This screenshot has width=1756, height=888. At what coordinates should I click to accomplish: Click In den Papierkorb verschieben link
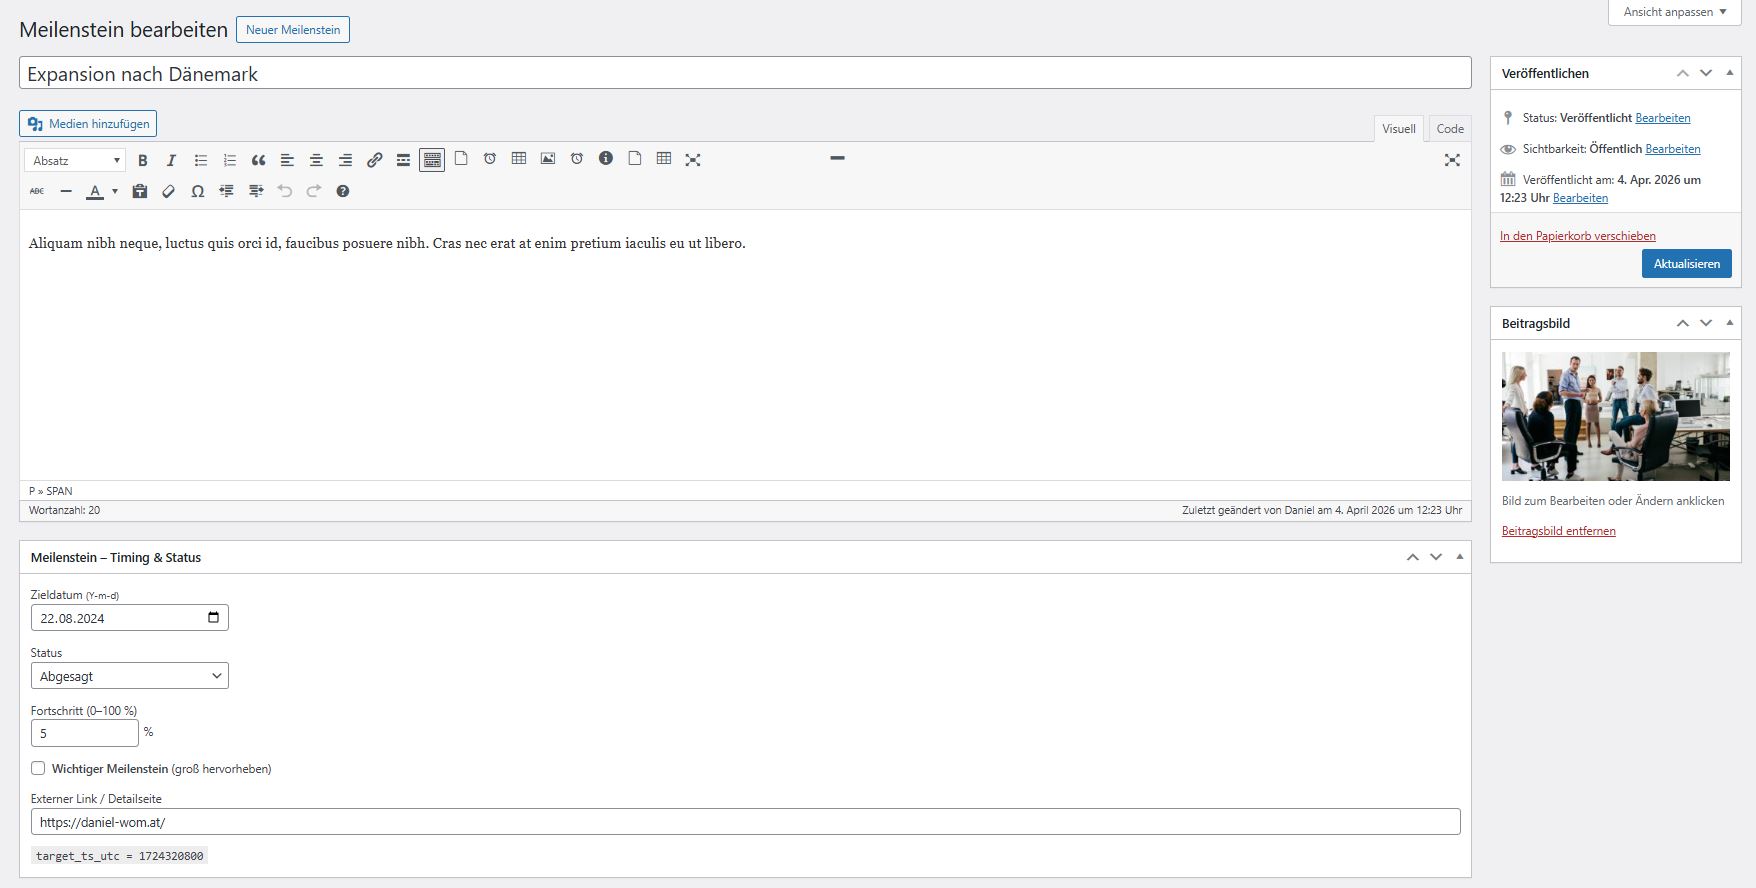[1577, 236]
